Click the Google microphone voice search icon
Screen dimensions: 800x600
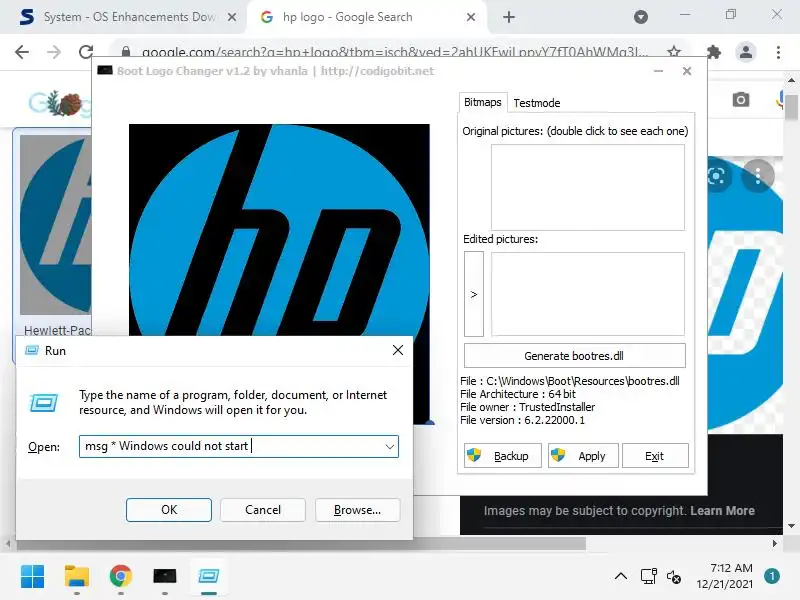point(780,99)
